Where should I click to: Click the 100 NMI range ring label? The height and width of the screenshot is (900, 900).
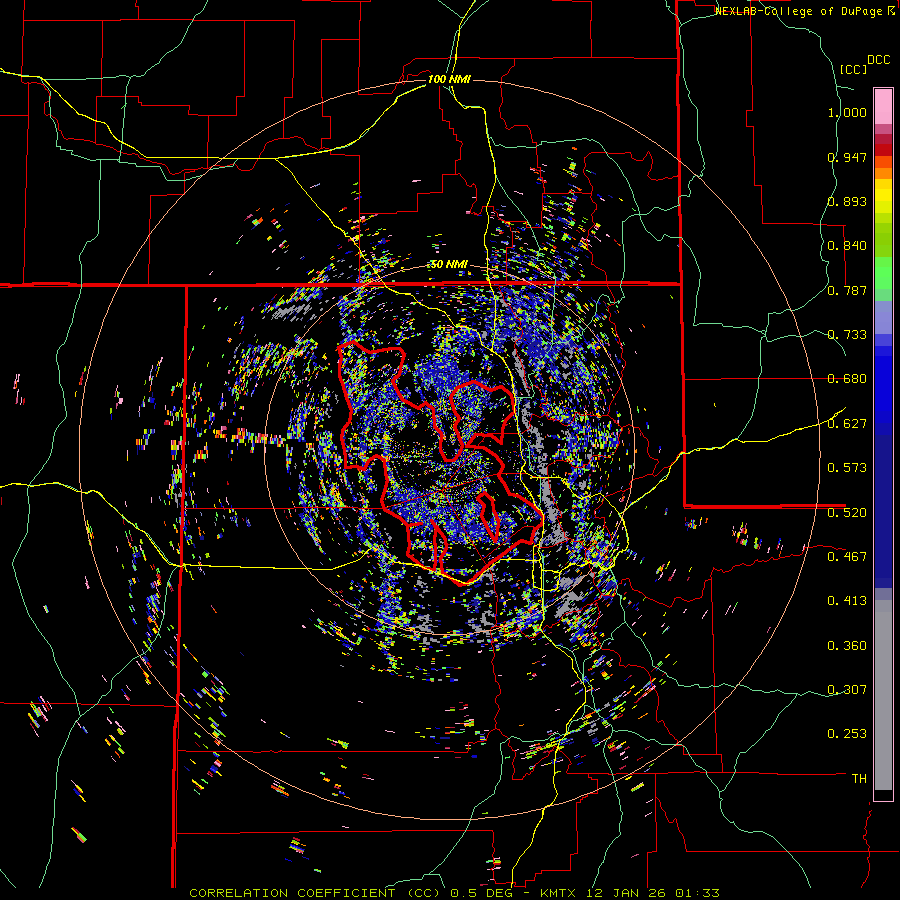(449, 79)
